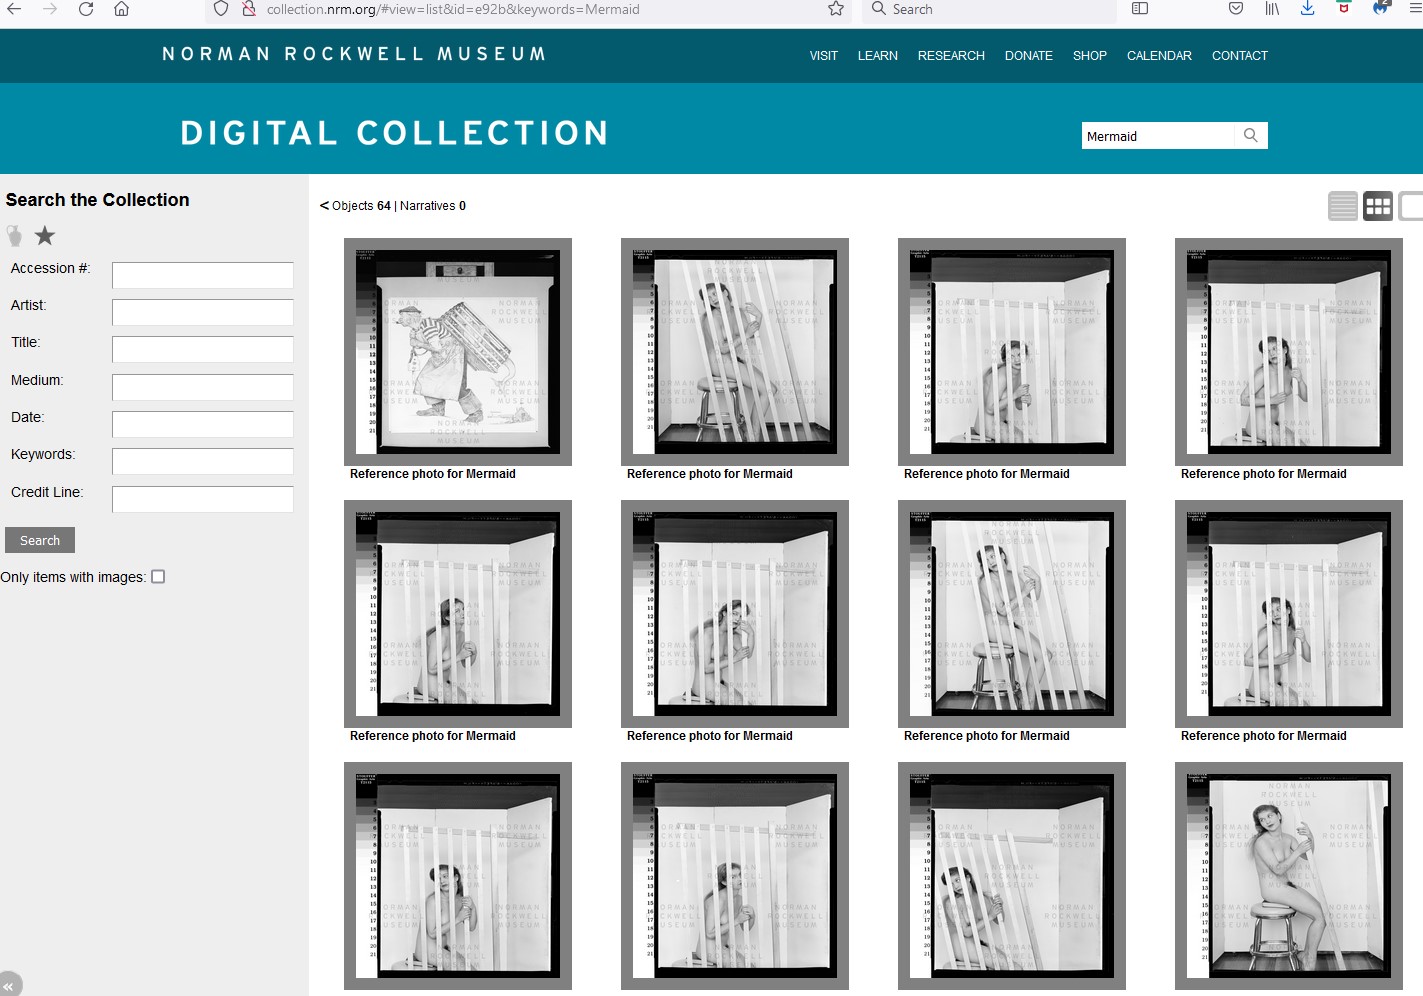Open the RESEARCH menu

[x=951, y=56]
